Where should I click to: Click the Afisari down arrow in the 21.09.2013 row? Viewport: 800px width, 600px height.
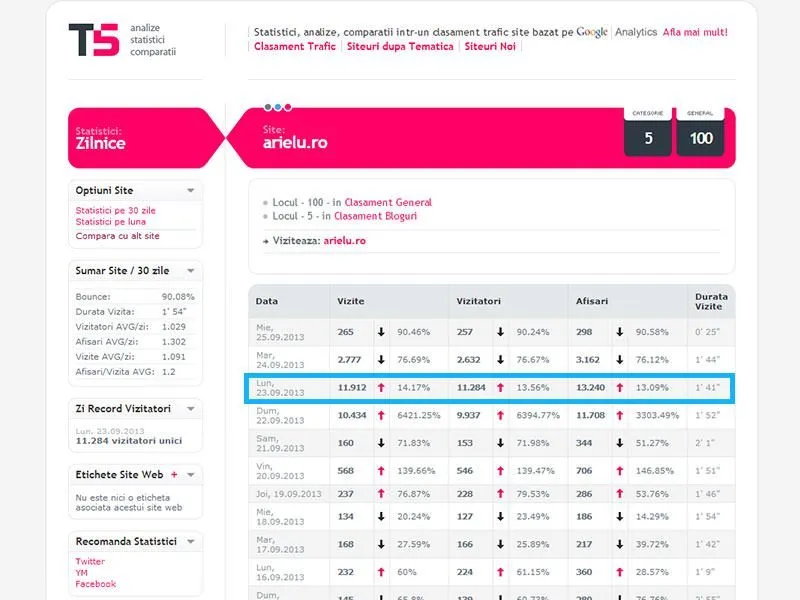click(x=620, y=443)
